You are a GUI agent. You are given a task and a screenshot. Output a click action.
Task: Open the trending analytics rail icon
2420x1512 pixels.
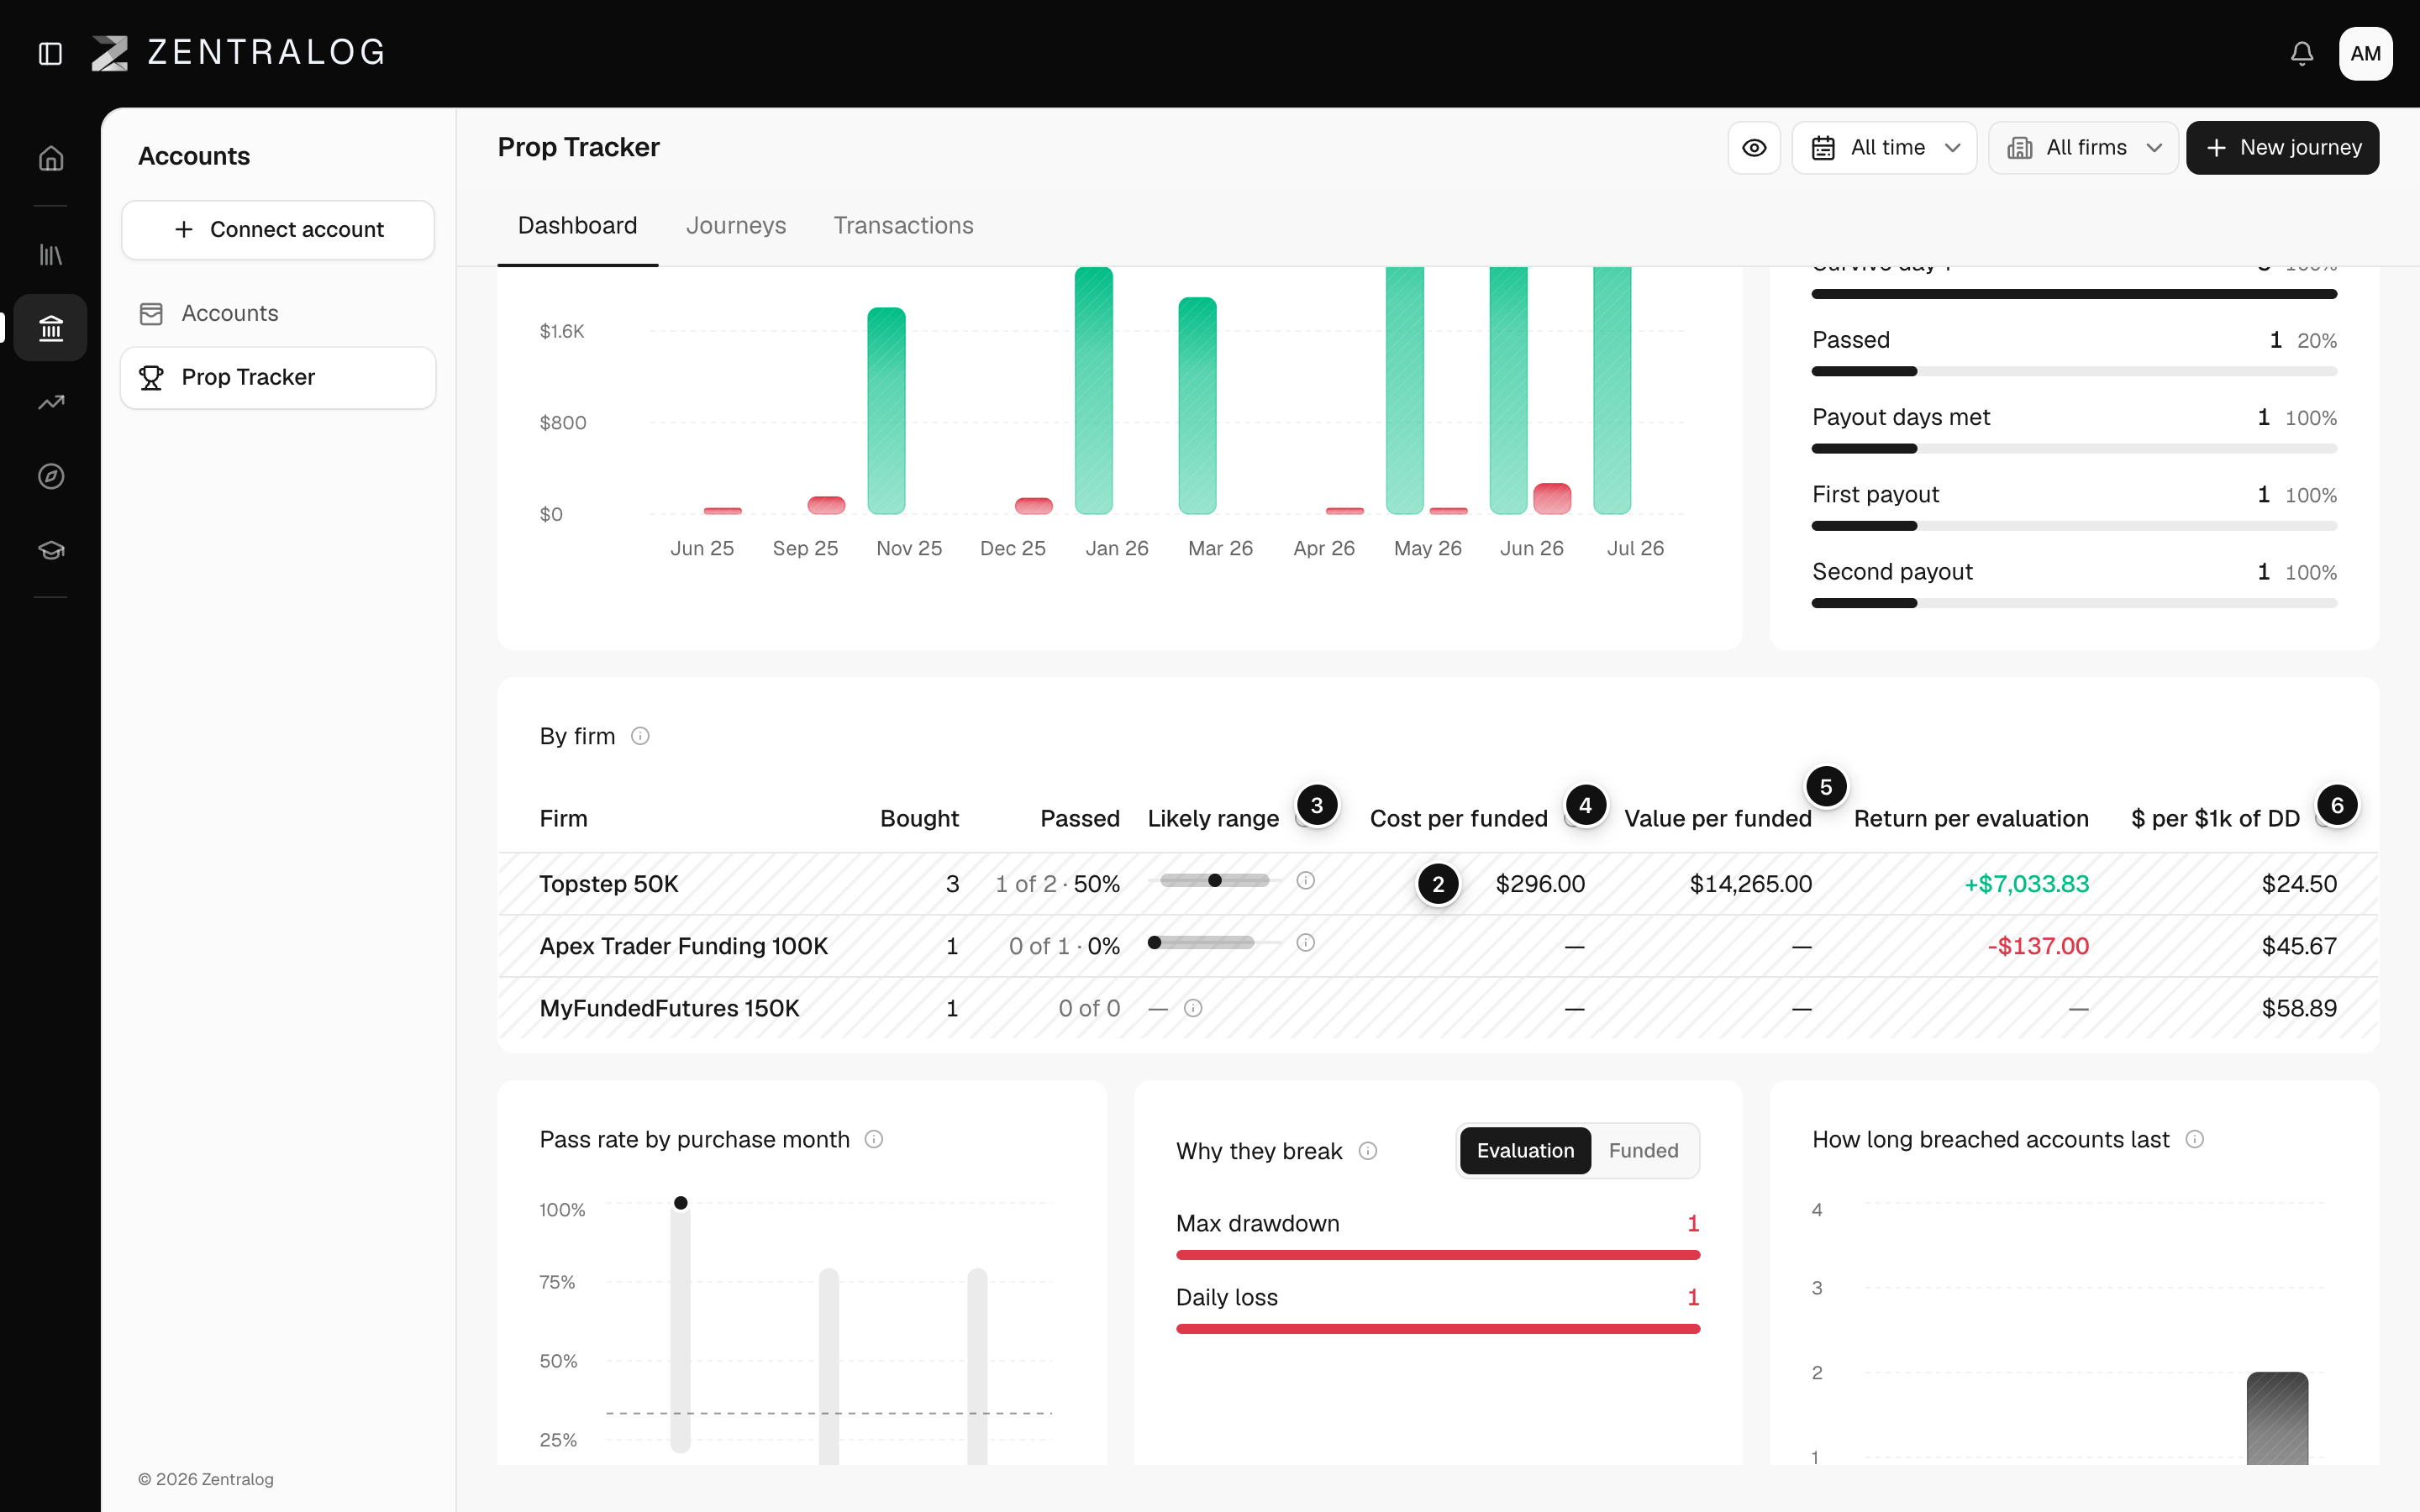[x=51, y=402]
